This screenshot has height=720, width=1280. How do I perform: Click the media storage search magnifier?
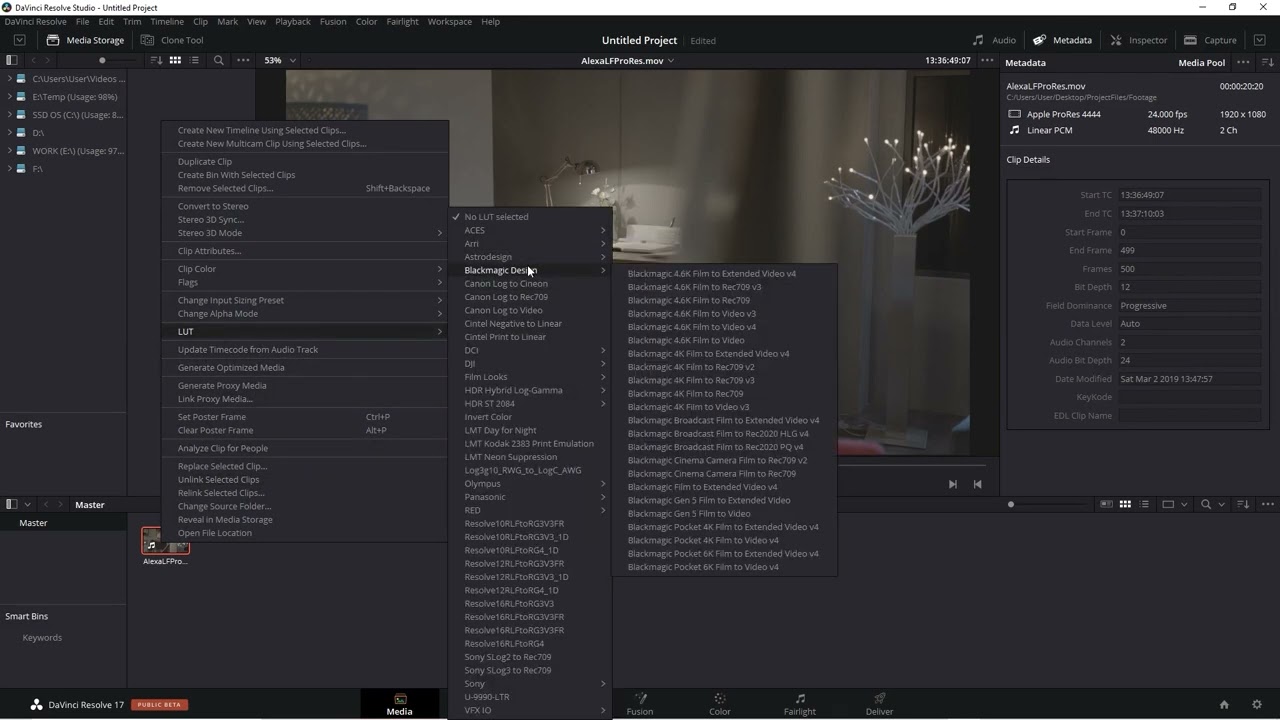tap(219, 60)
